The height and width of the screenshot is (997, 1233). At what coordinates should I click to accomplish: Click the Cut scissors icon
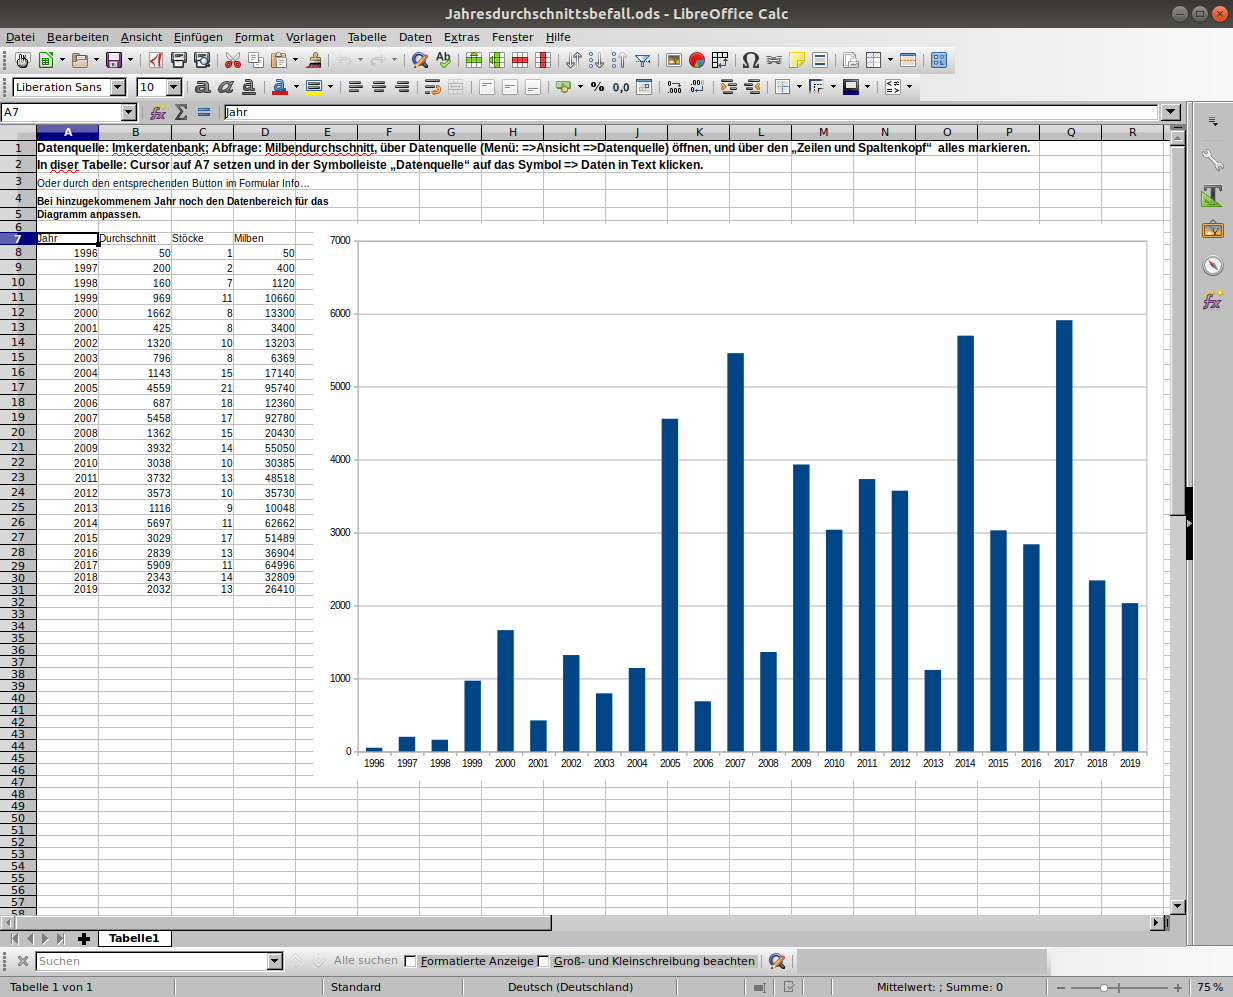(x=233, y=60)
